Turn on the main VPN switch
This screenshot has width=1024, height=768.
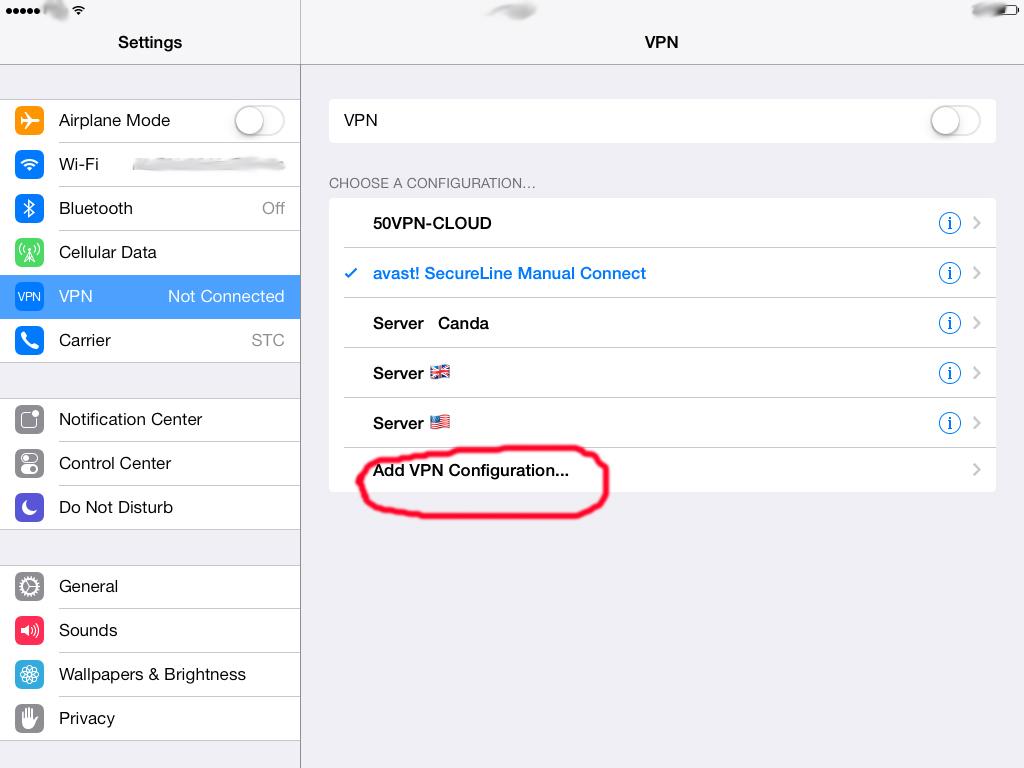[955, 121]
